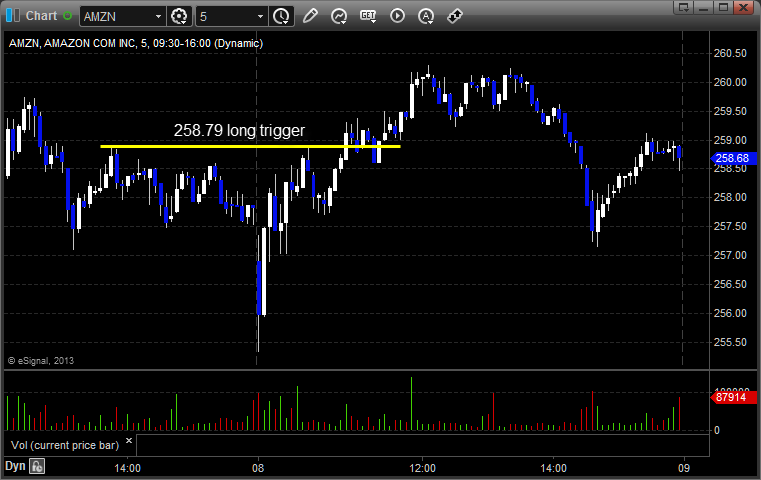Close the Vol study tab with x
761x480 pixels.
pyautogui.click(x=129, y=440)
